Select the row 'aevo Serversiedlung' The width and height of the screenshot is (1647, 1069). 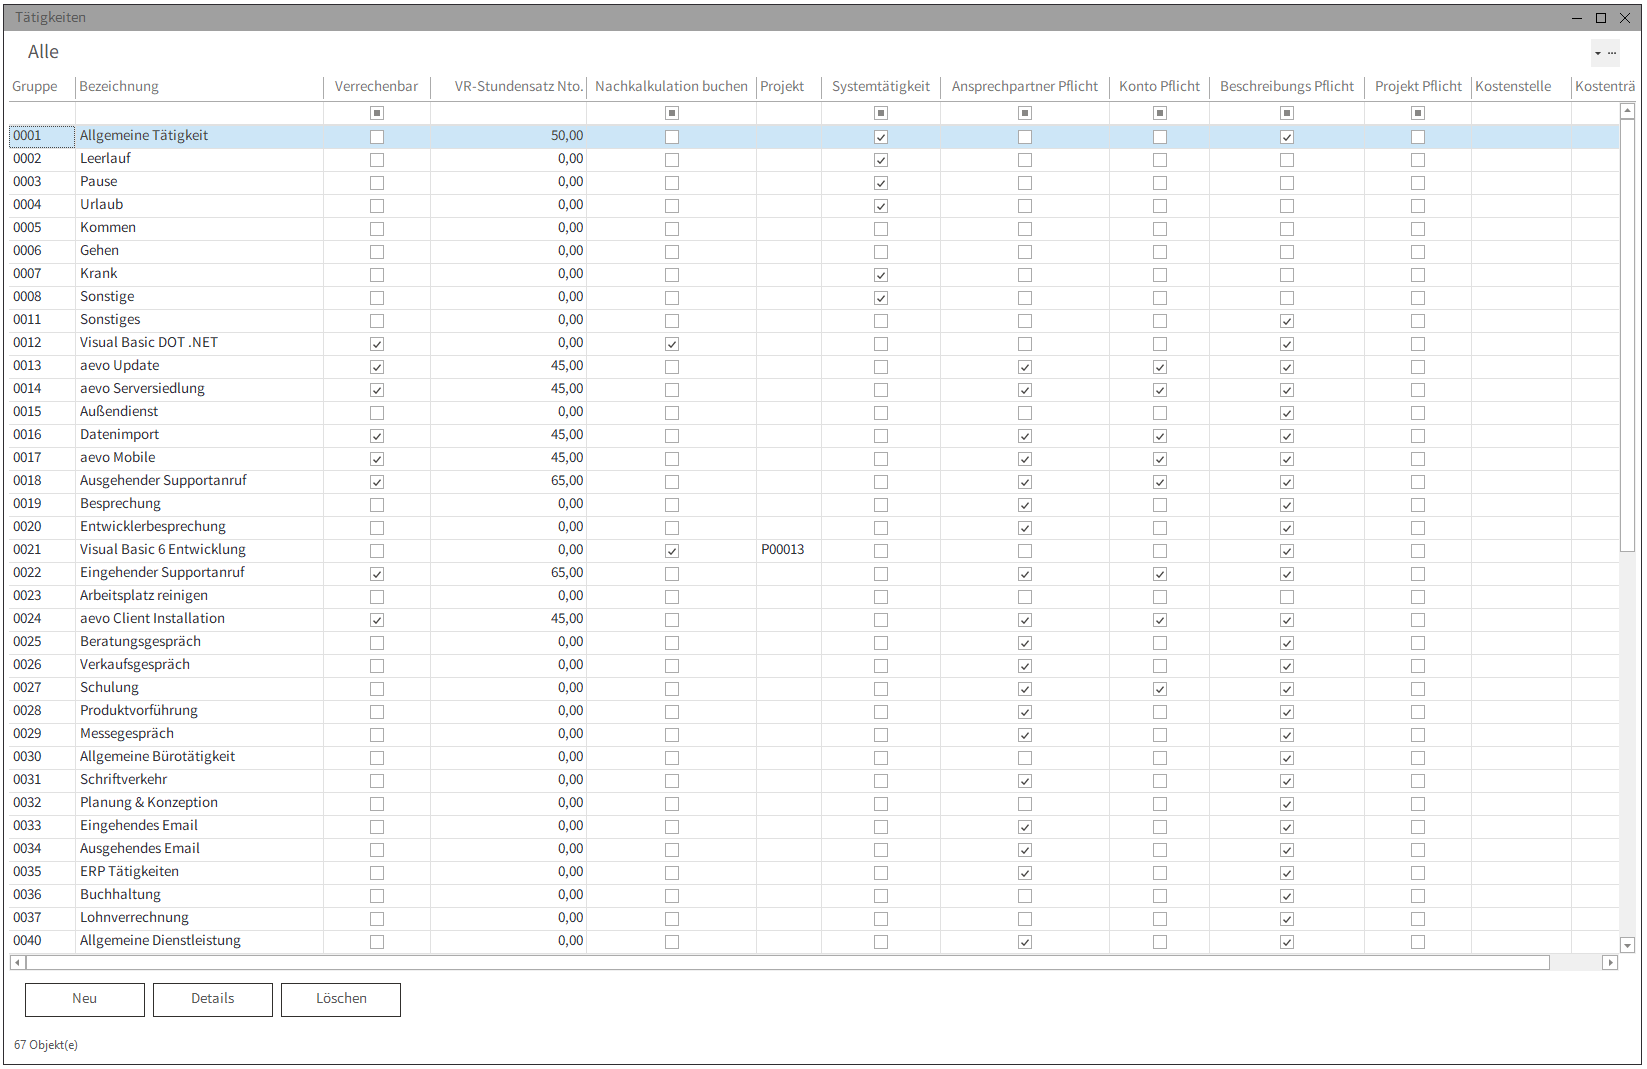pos(814,389)
